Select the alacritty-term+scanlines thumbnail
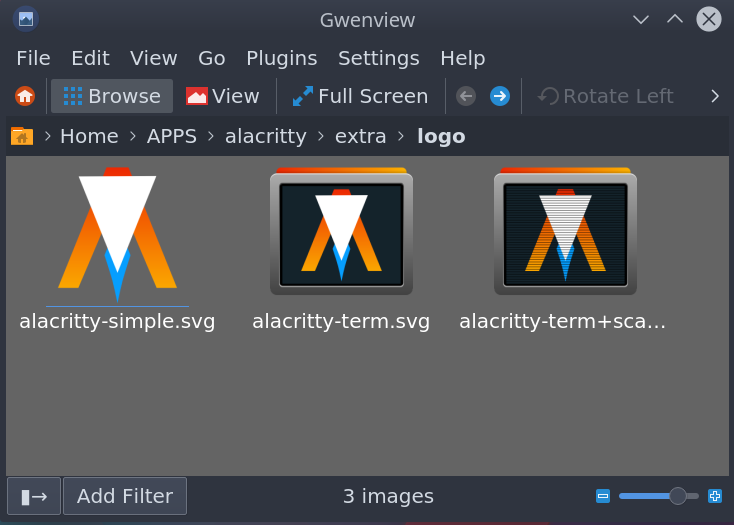 (565, 231)
